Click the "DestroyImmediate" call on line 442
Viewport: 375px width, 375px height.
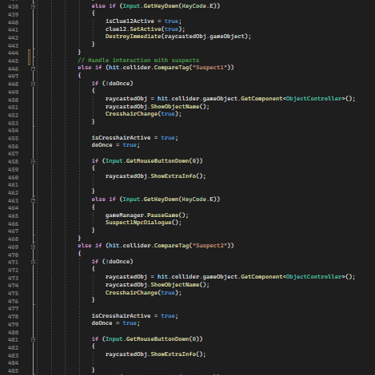click(133, 36)
